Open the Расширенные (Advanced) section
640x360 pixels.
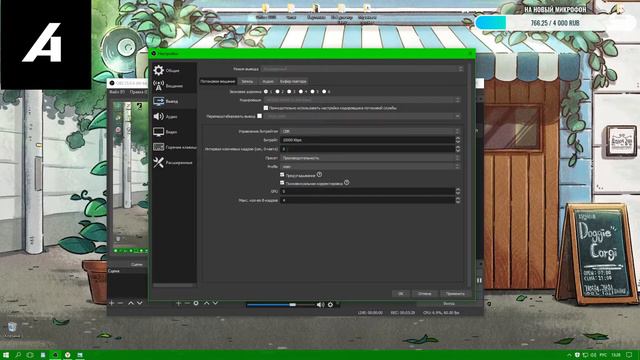point(174,162)
